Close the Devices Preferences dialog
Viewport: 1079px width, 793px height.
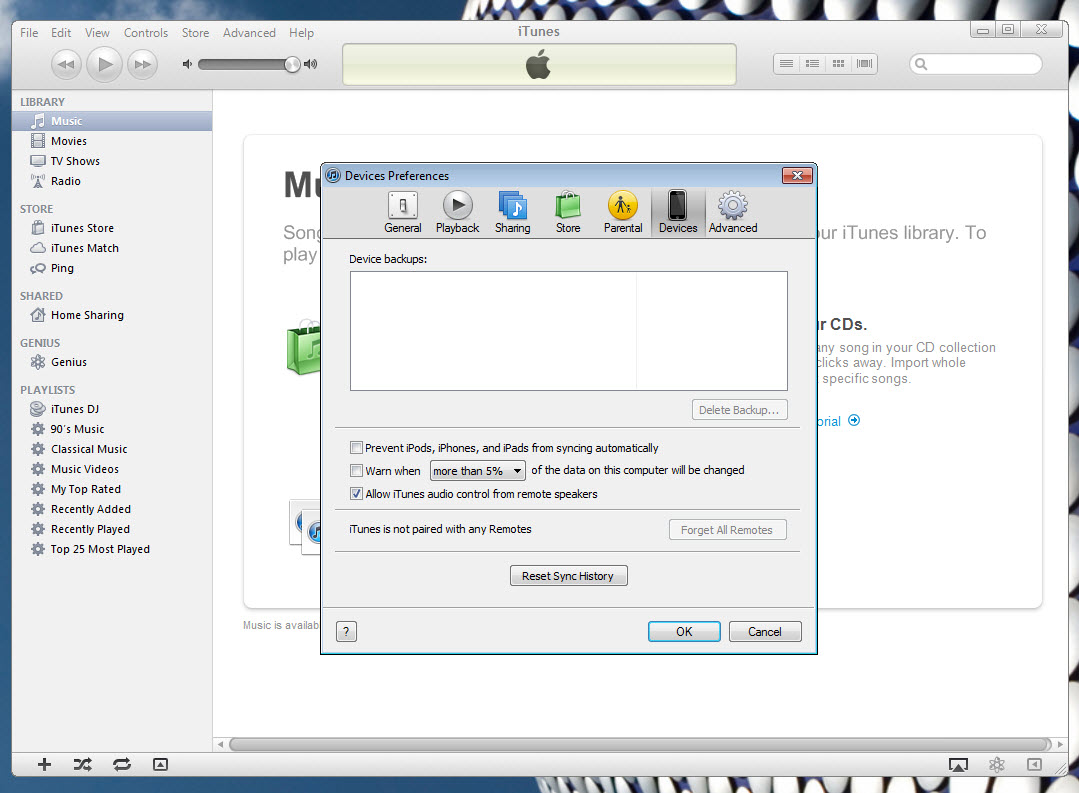coord(798,176)
